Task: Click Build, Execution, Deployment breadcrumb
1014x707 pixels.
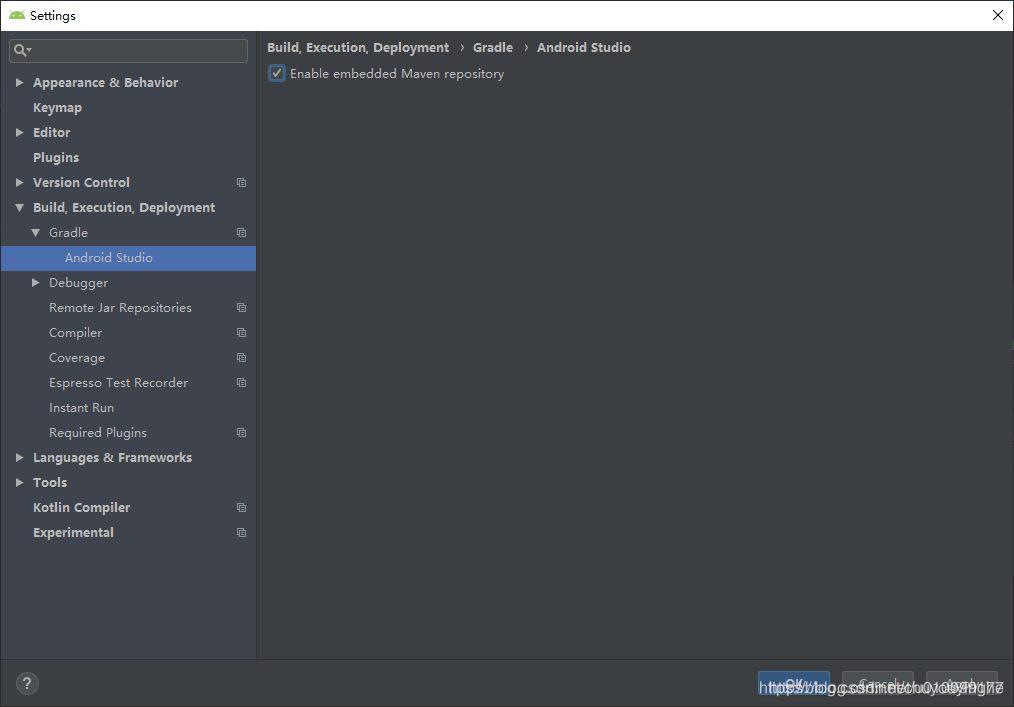Action: point(358,47)
